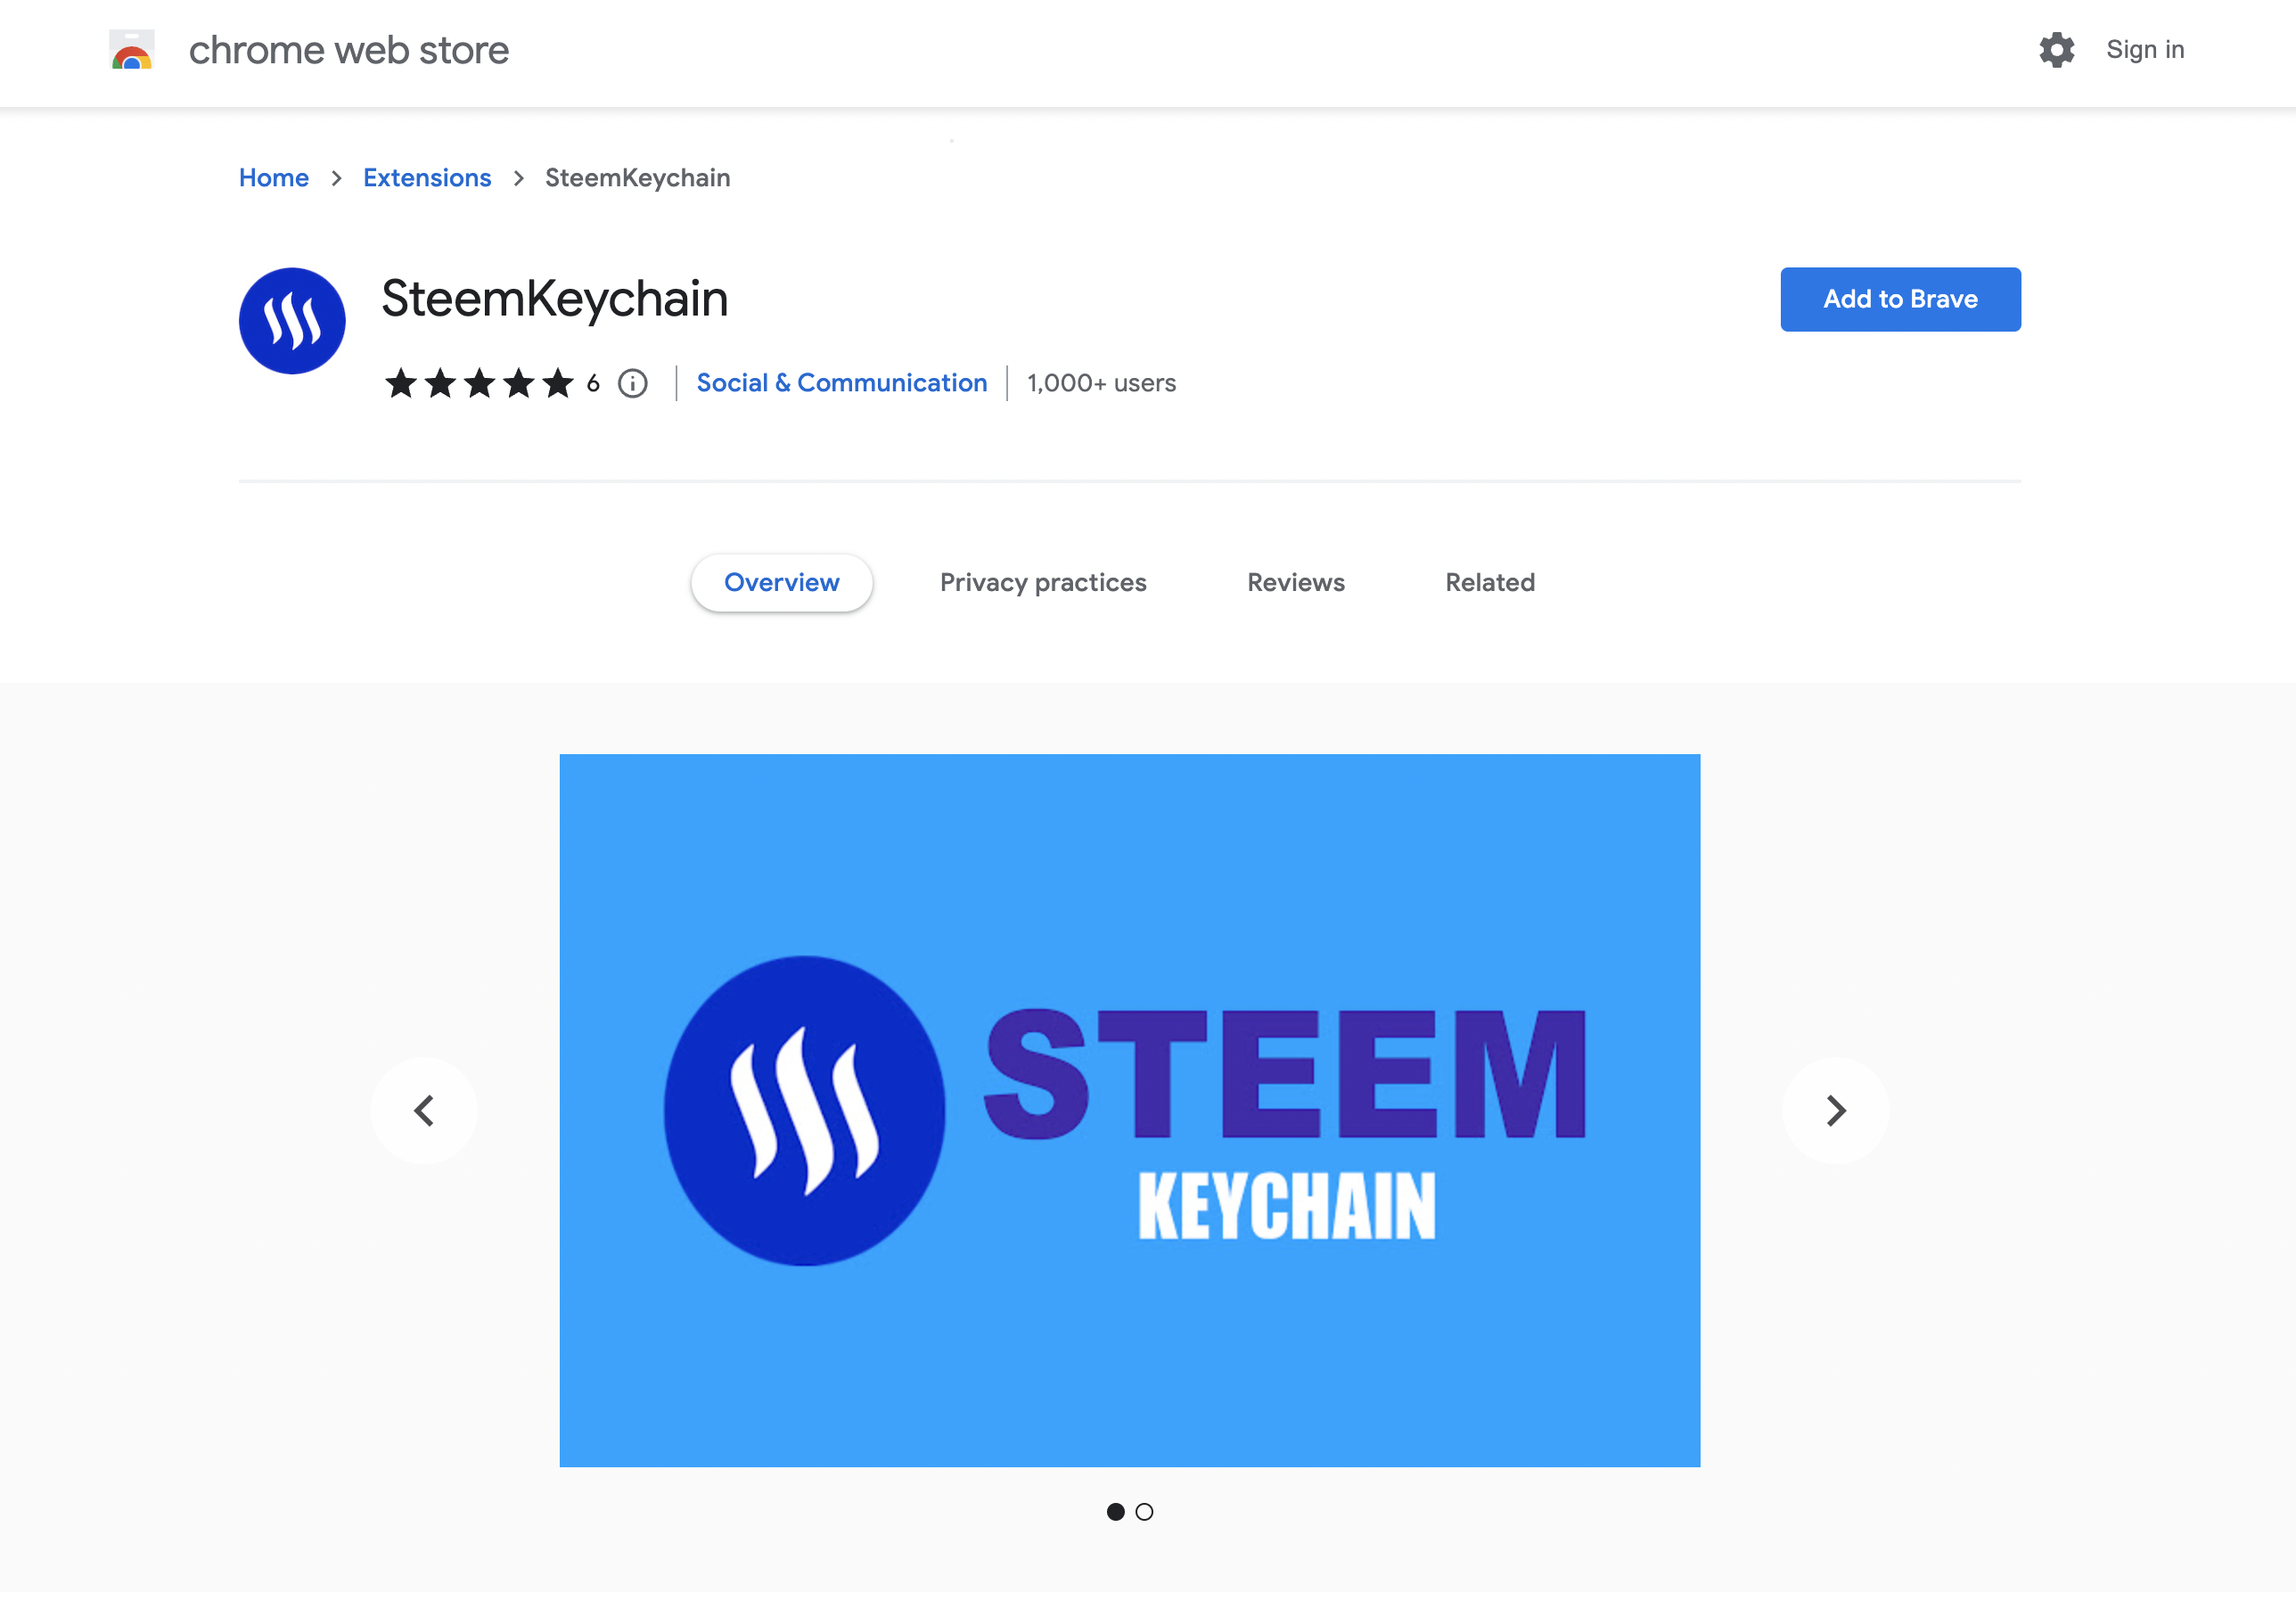The image size is (2296, 1601).
Task: Open the Extensions breadcrumb link
Action: click(x=427, y=178)
